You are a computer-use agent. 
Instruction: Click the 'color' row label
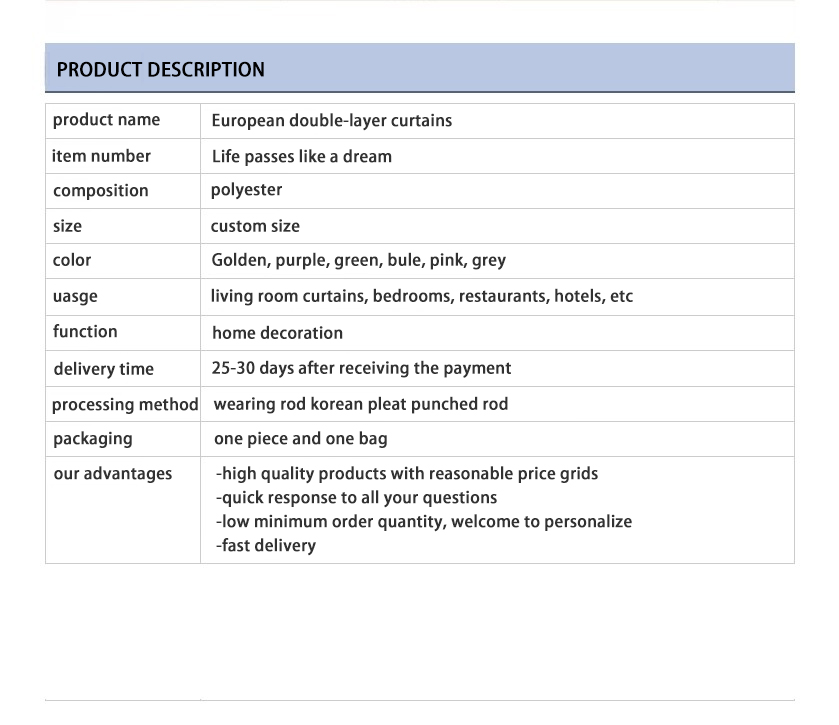click(72, 260)
